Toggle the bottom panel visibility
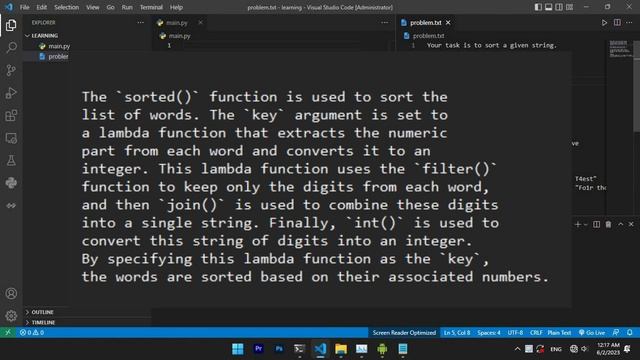640x360 pixels. [x=549, y=7]
